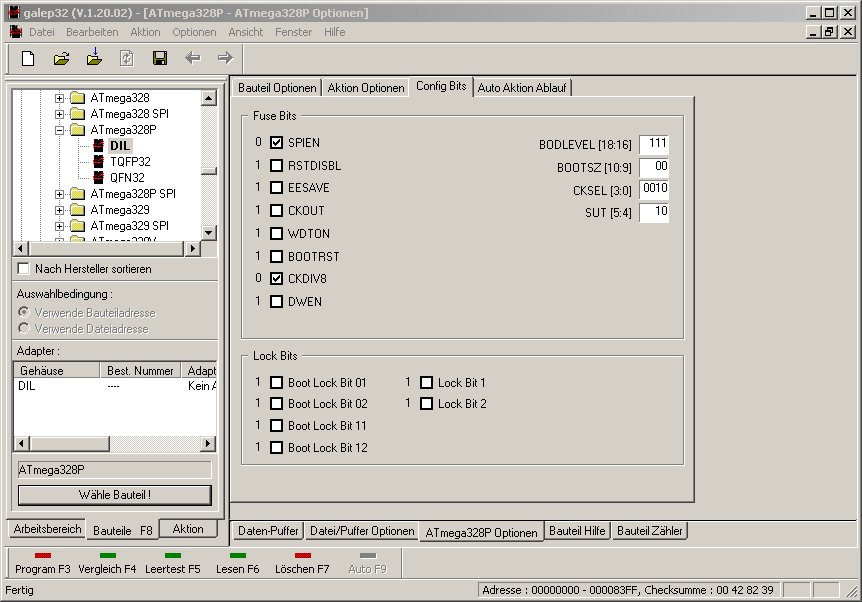Screen dimensions: 862x602
Task: Click the device tree scroll-up arrow
Action: click(208, 98)
